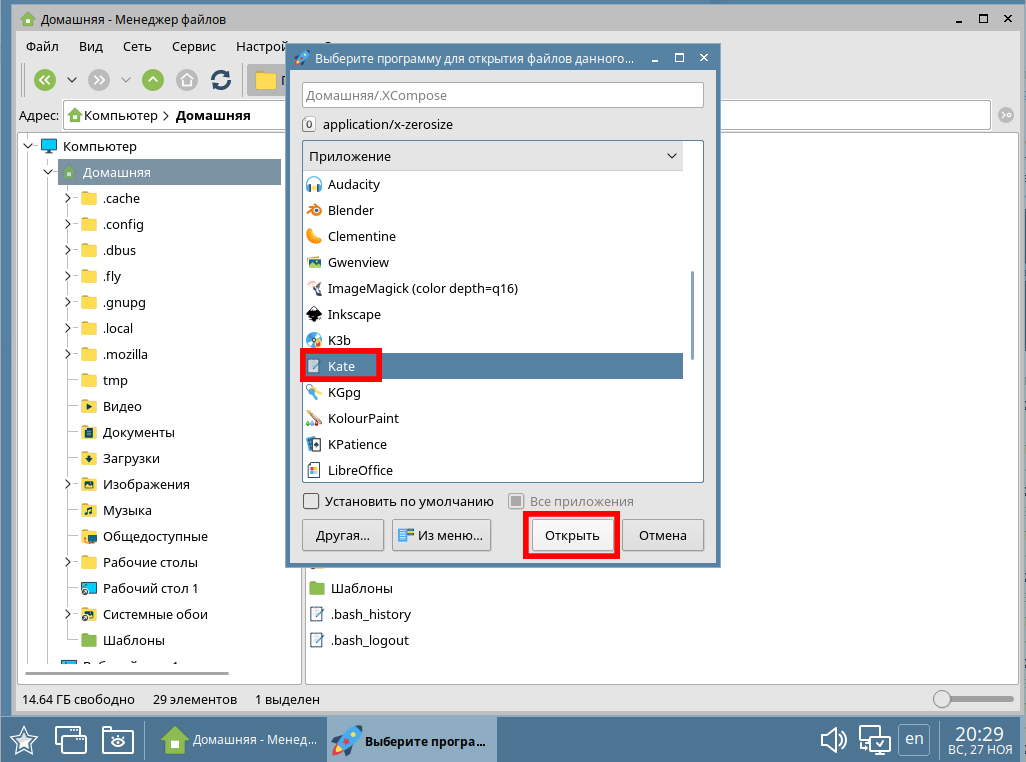This screenshot has width=1026, height=762.
Task: Enable 'Установить по умолчанию' checkbox
Action: click(x=311, y=502)
